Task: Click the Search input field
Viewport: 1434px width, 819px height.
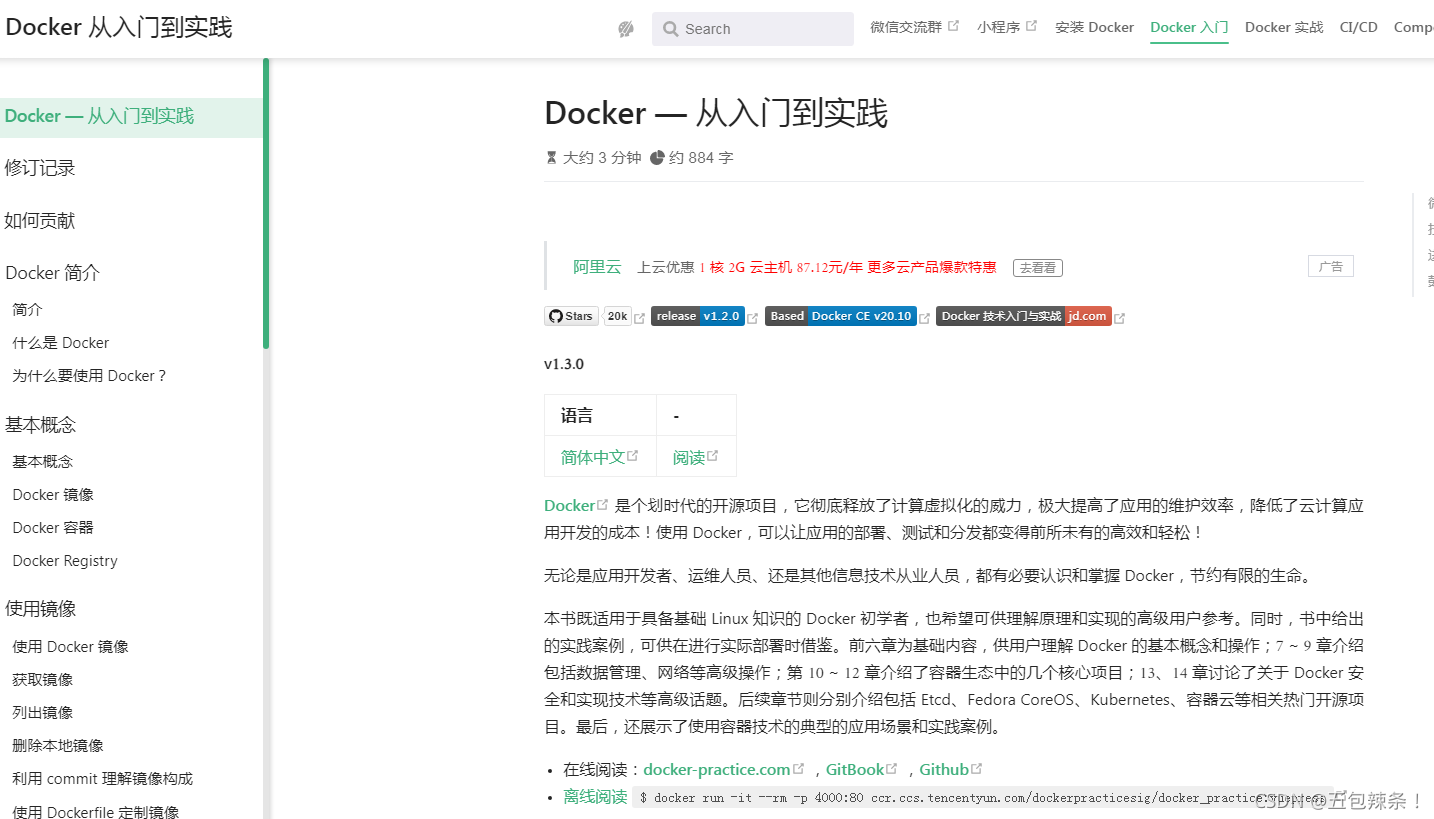Action: [x=753, y=29]
